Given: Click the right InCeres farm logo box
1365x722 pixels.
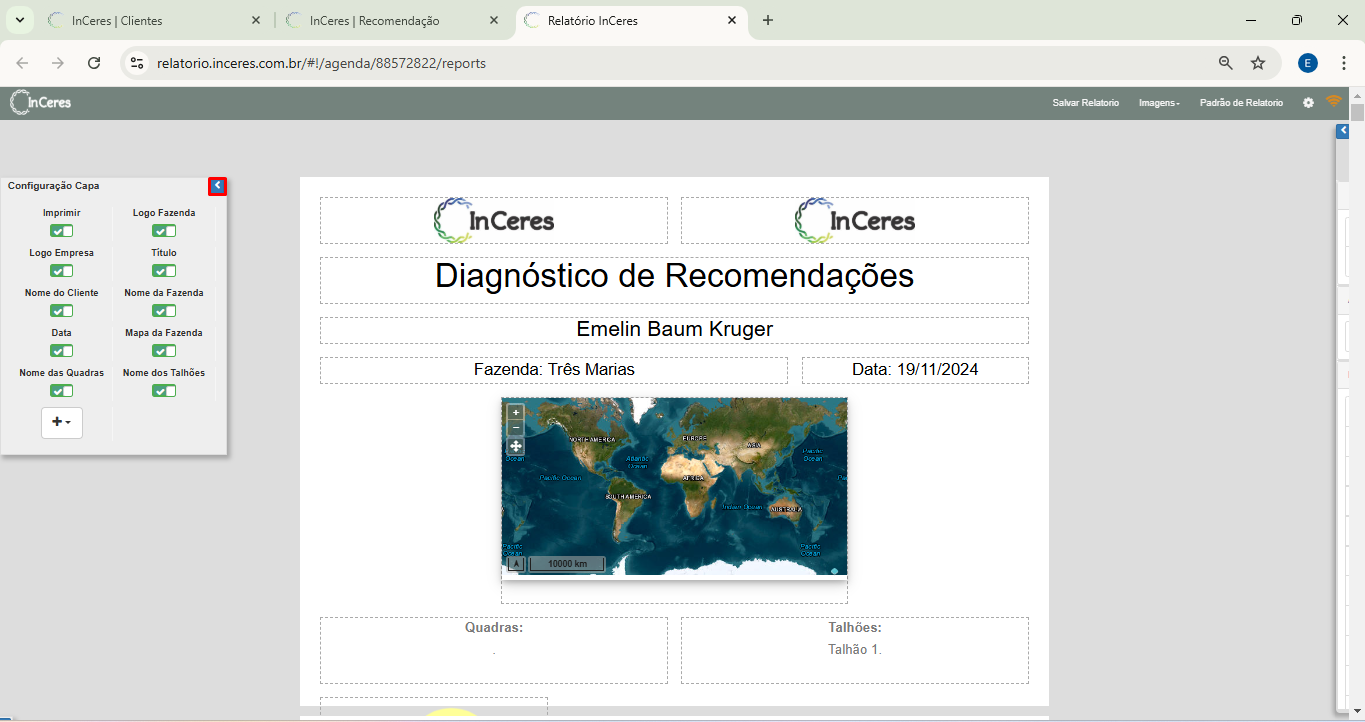Looking at the screenshot, I should (855, 220).
